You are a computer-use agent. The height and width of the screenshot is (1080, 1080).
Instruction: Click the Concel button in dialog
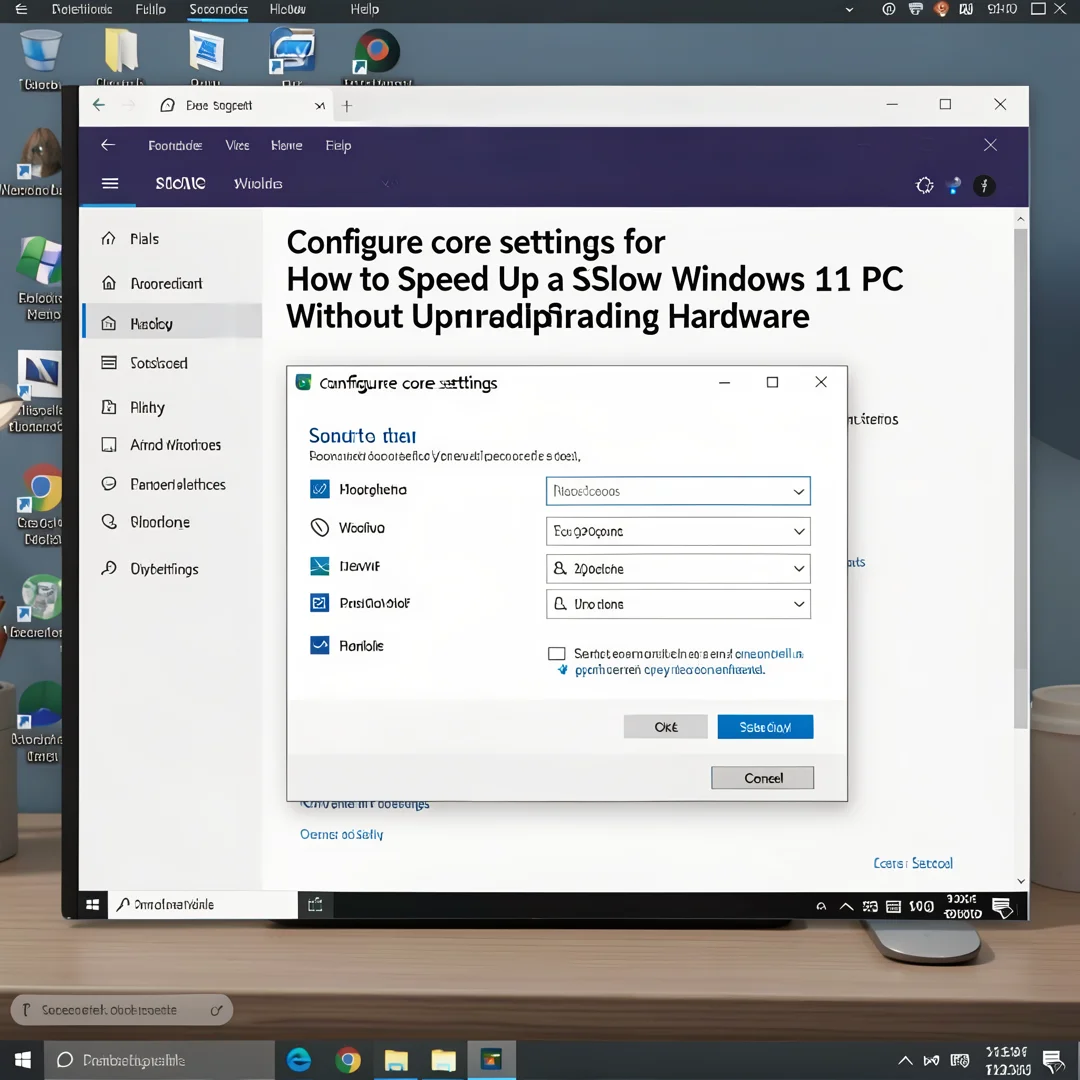coord(762,778)
